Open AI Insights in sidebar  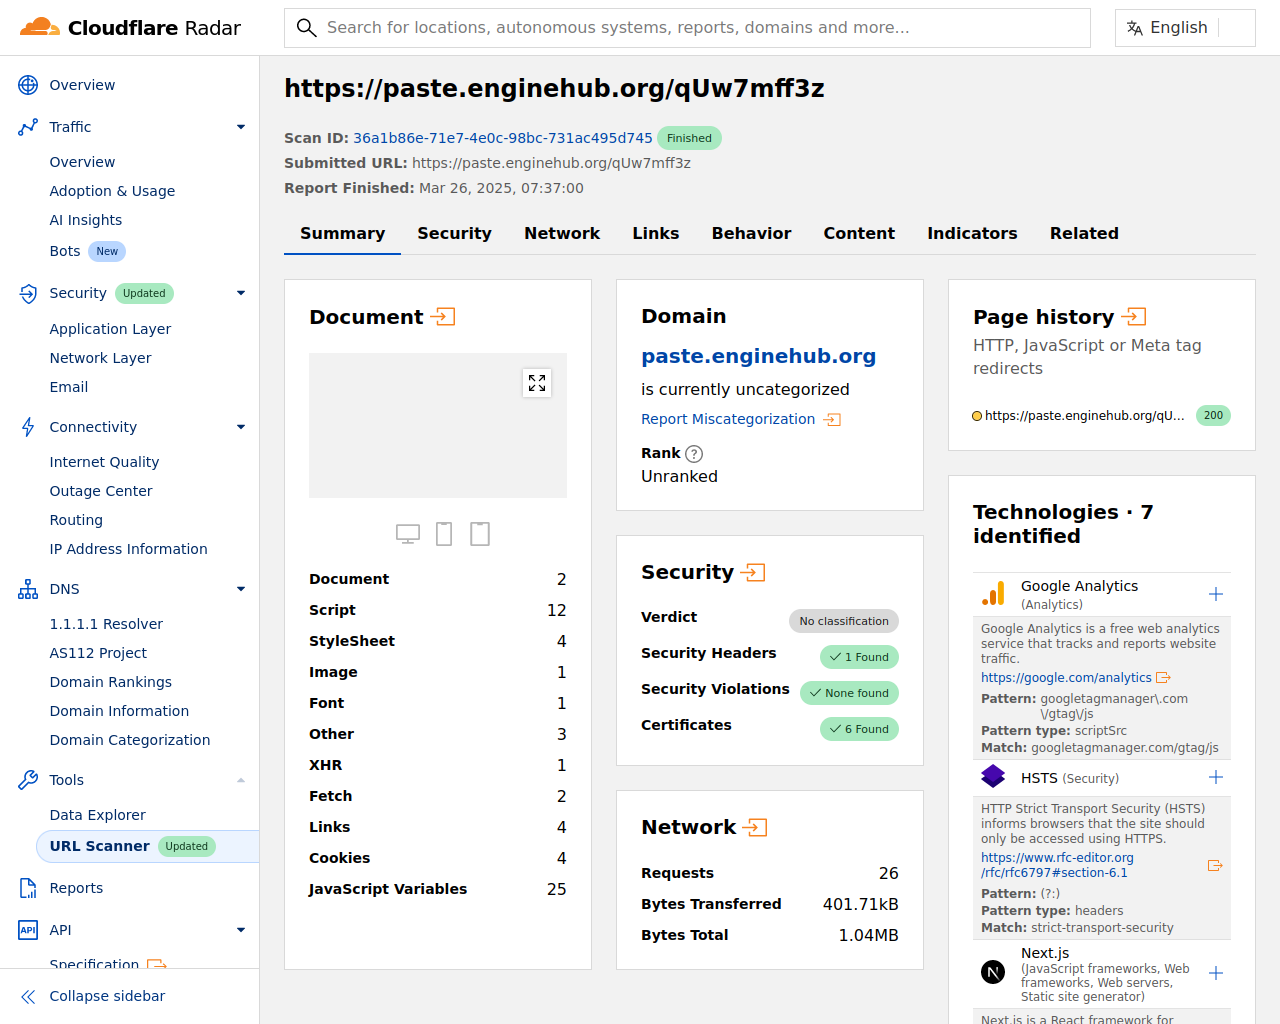pyautogui.click(x=86, y=220)
